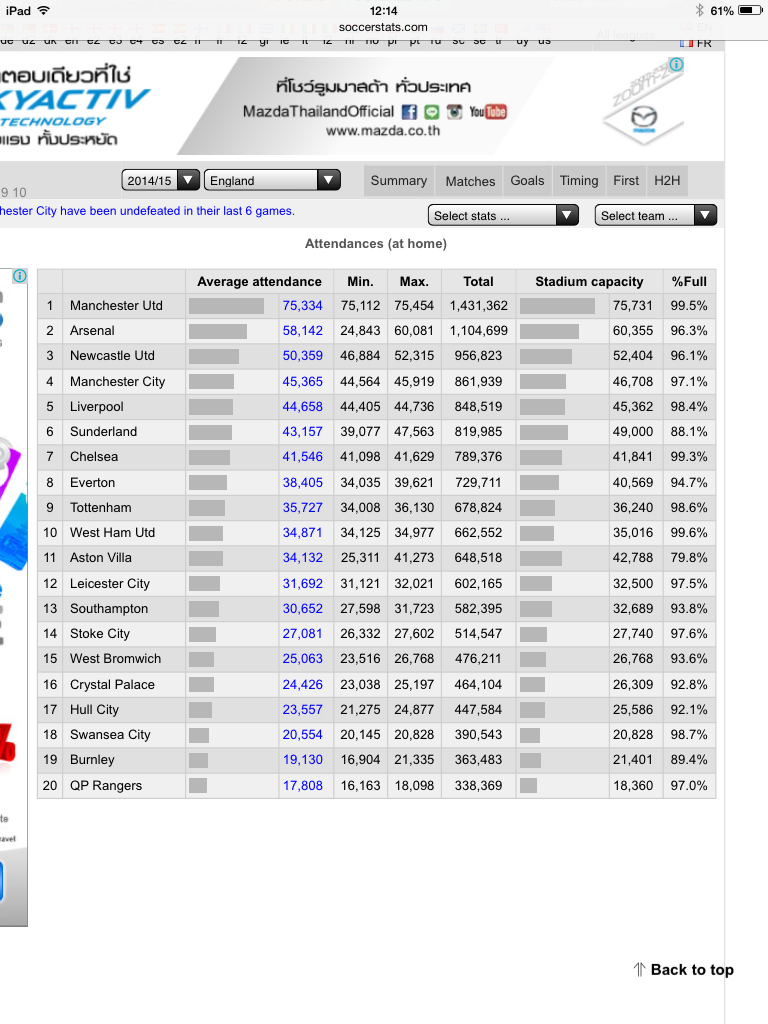Tap the Instagram camera icon in the ad
Screen dimensions: 768x1024
click(x=455, y=112)
